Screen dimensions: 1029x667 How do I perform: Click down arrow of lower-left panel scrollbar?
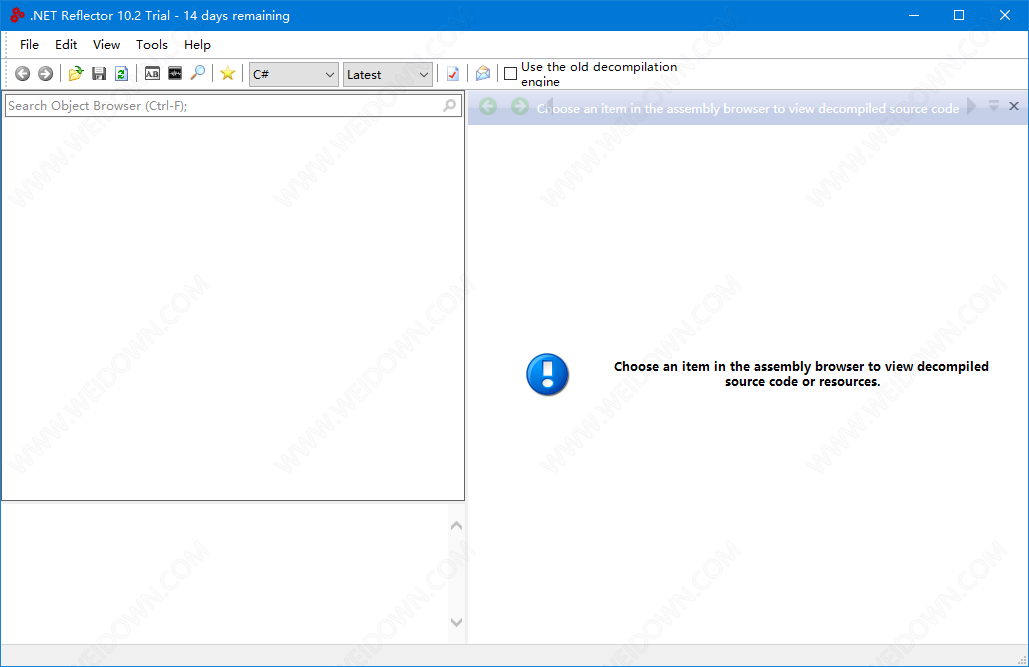pyautogui.click(x=457, y=622)
